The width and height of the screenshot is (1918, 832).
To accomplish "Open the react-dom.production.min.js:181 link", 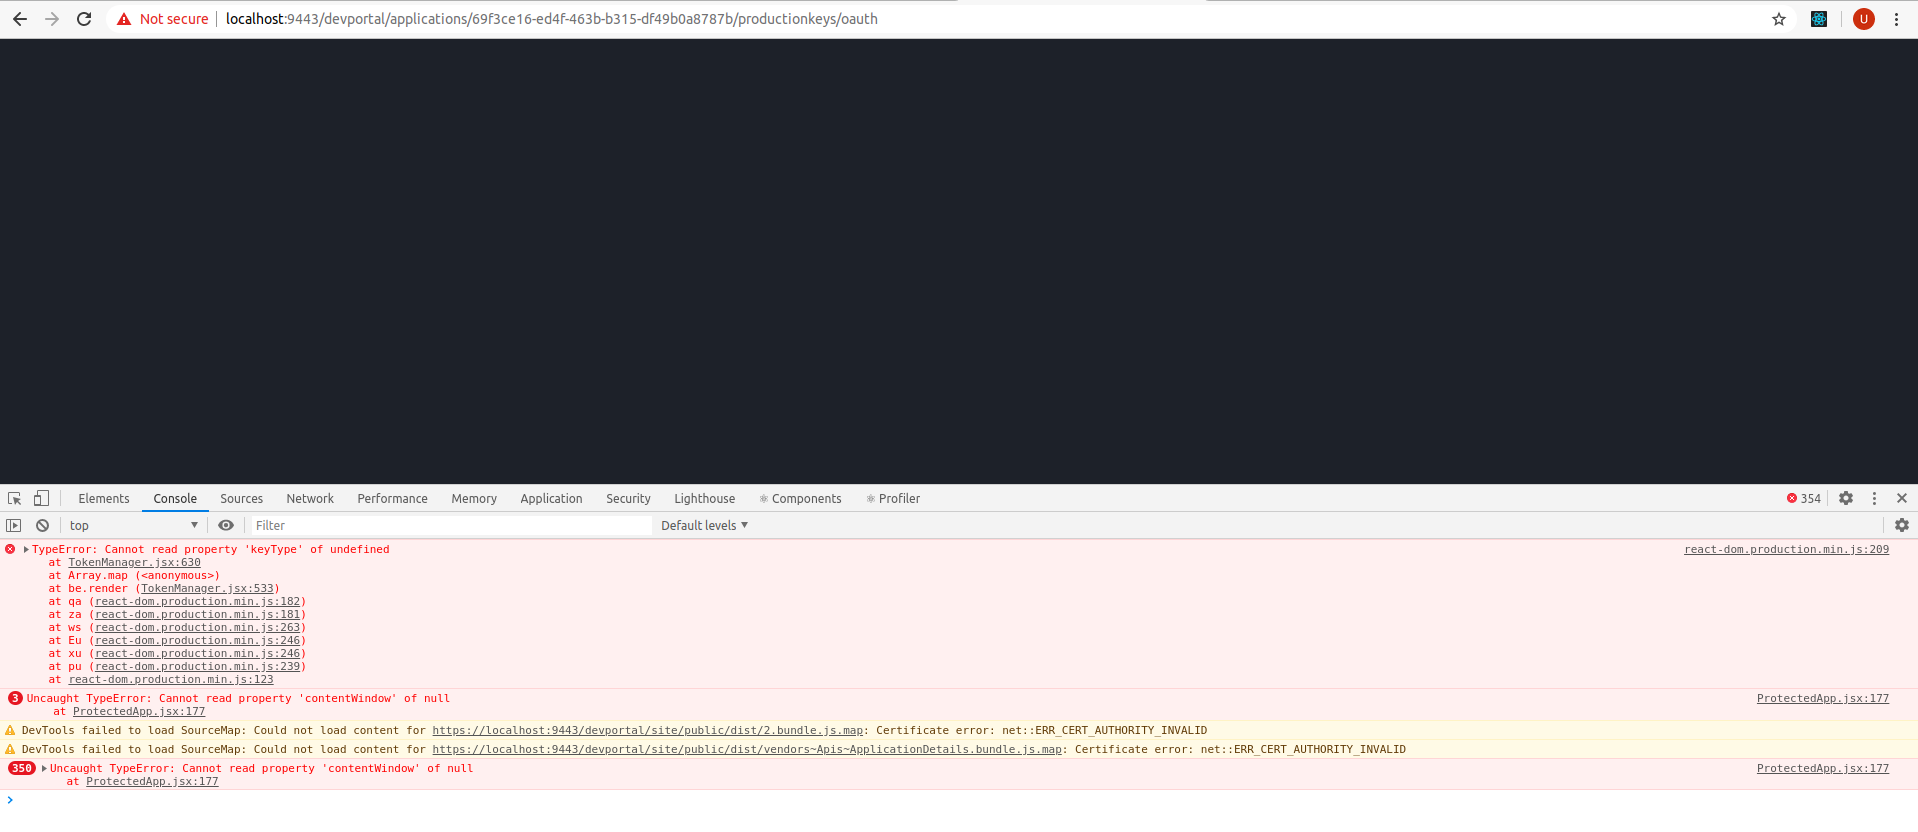I will (x=197, y=614).
